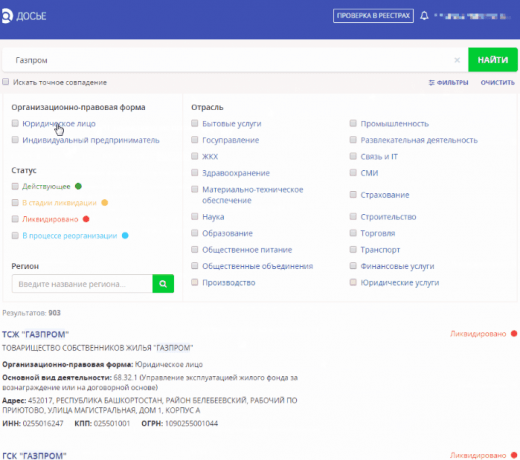Select Общественные объединения checkbox
The width and height of the screenshot is (520, 460).
pos(195,265)
